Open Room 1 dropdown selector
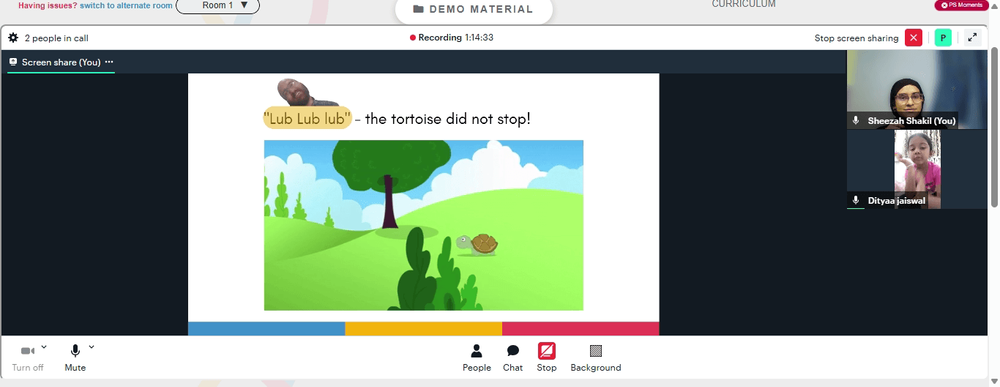This screenshot has width=1000, height=387. pos(217,5)
